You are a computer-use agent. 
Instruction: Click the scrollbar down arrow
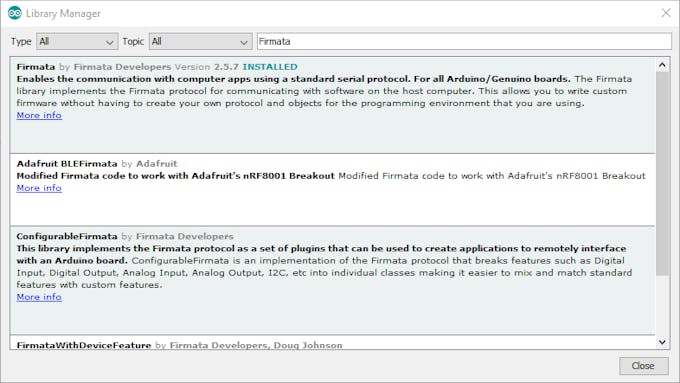tap(662, 342)
